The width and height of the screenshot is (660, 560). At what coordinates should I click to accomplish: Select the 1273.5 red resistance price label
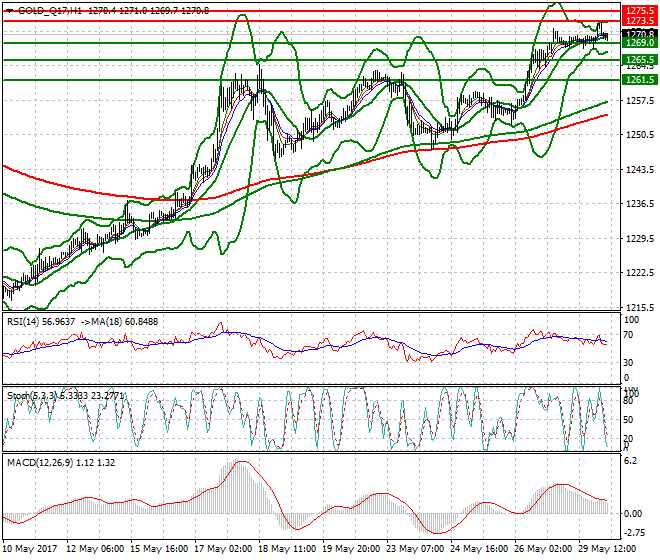(x=639, y=21)
